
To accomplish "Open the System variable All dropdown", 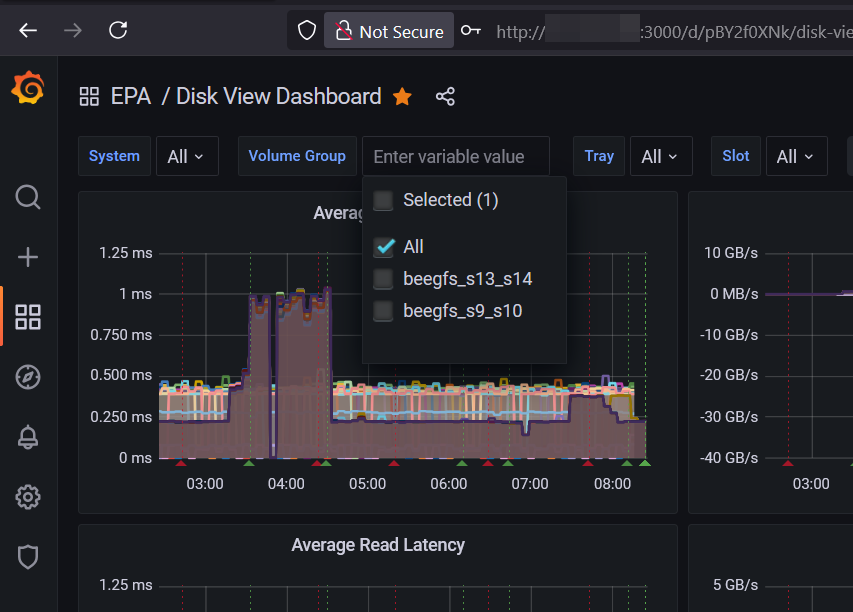I will [187, 156].
